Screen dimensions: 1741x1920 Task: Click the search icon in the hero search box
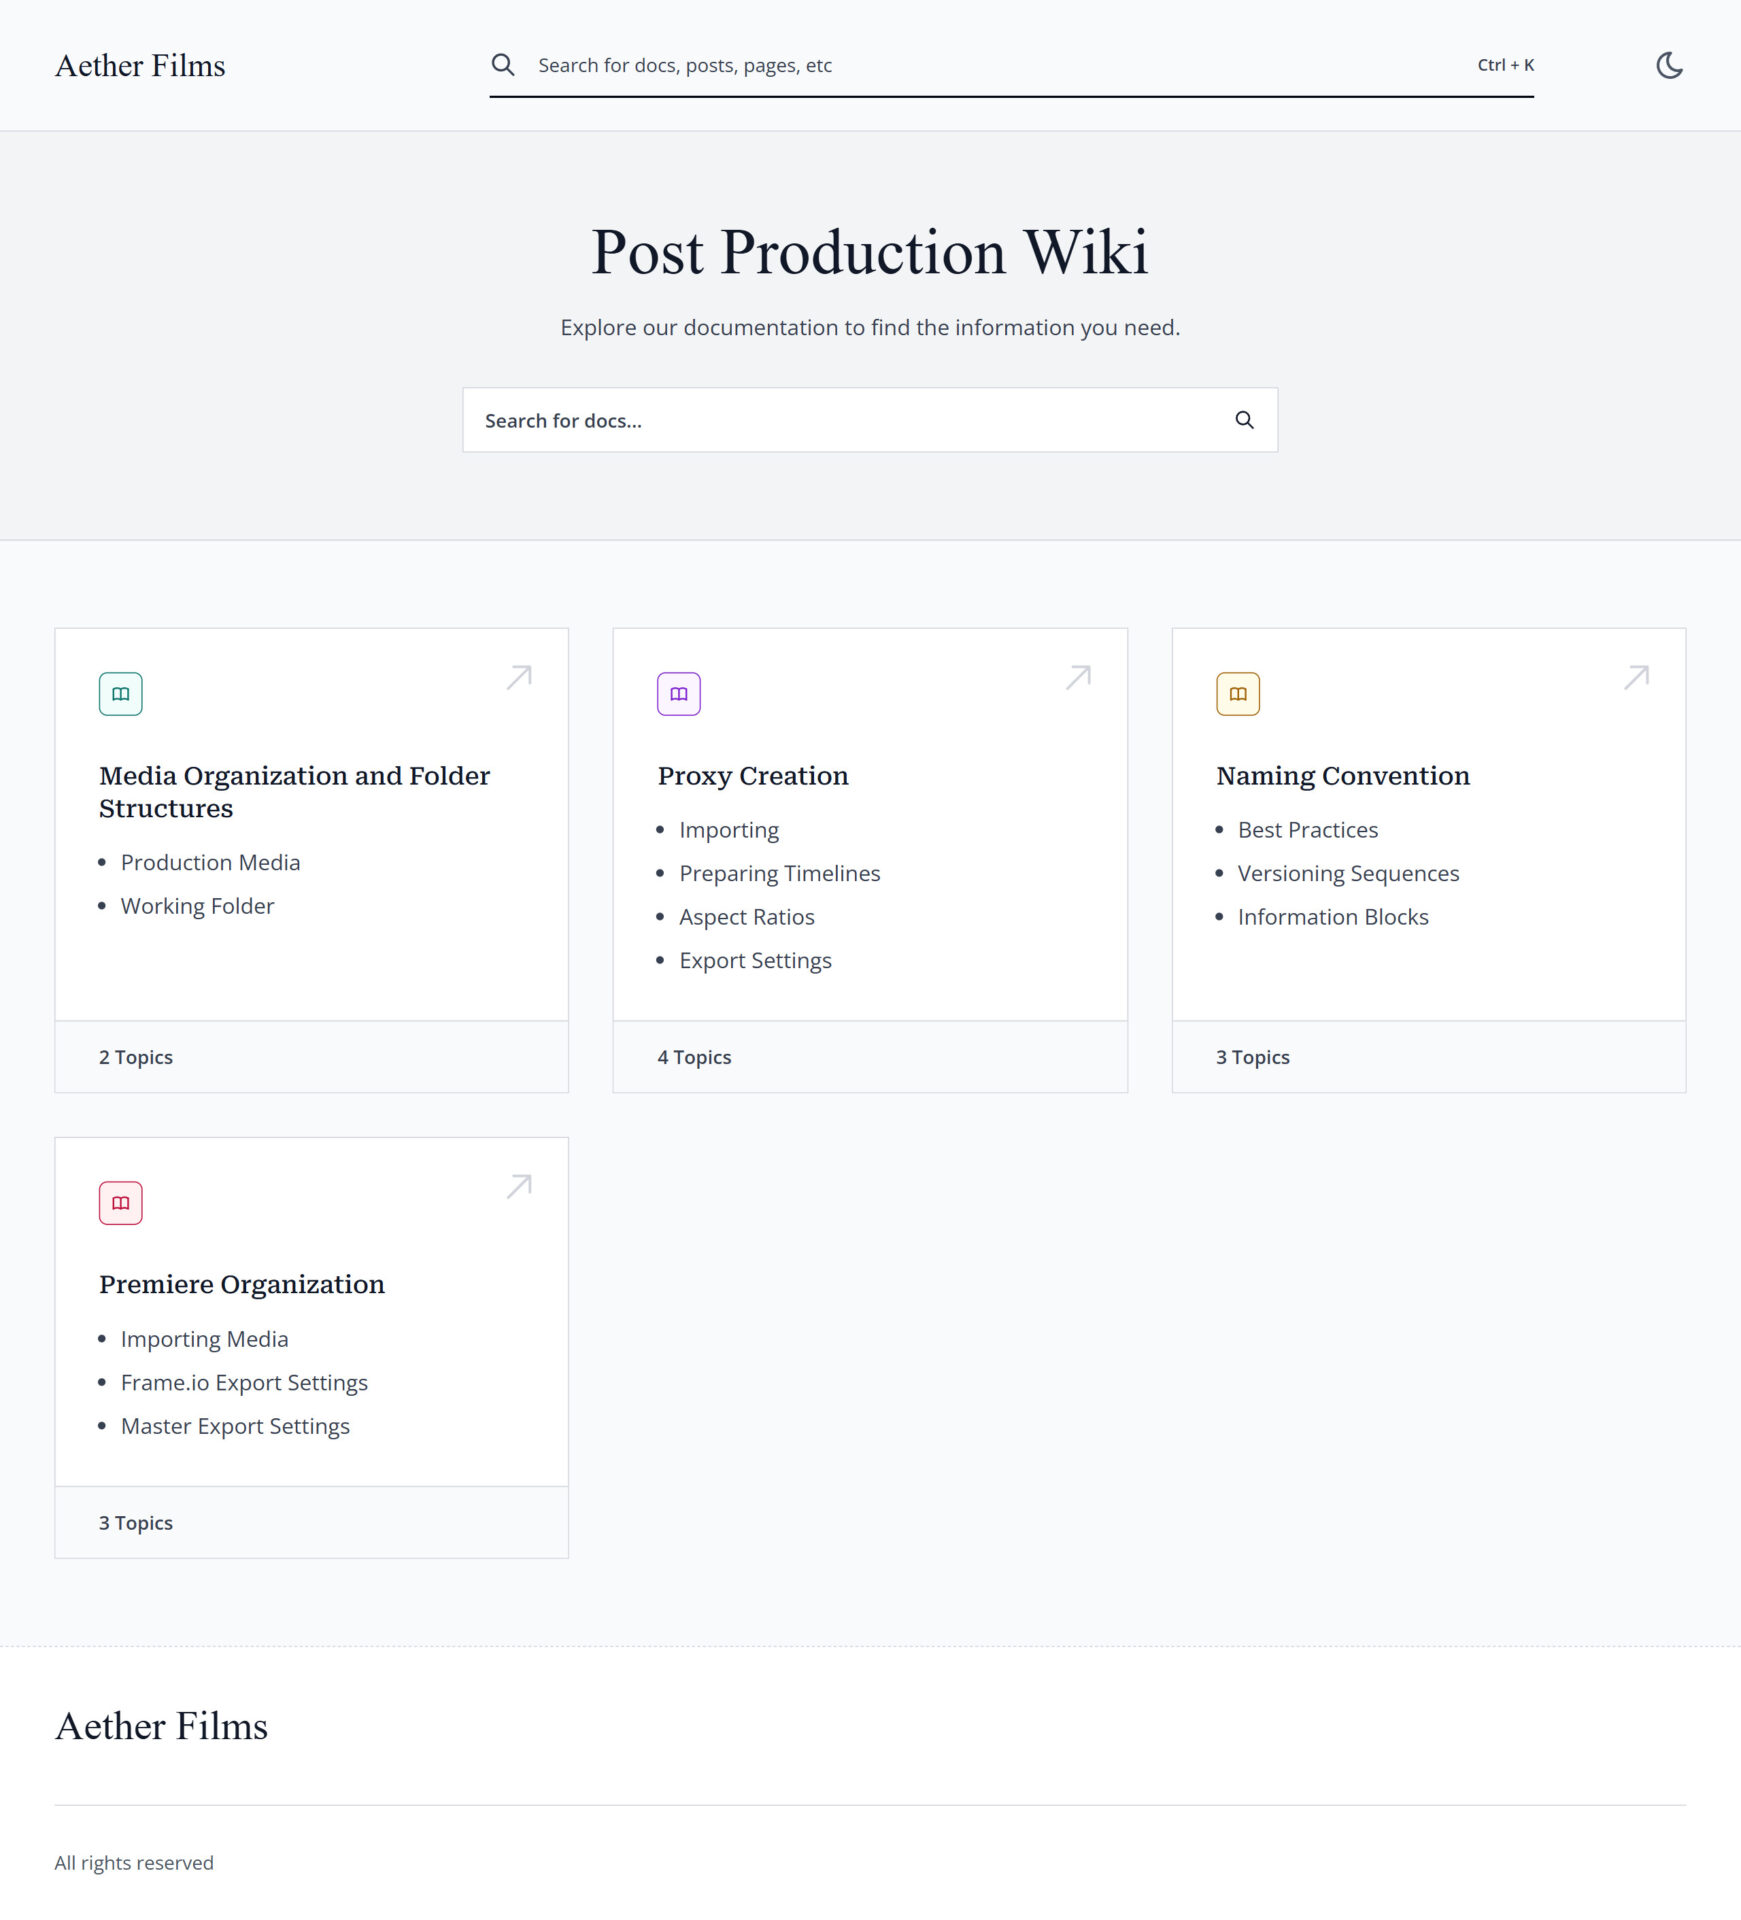click(x=1244, y=420)
